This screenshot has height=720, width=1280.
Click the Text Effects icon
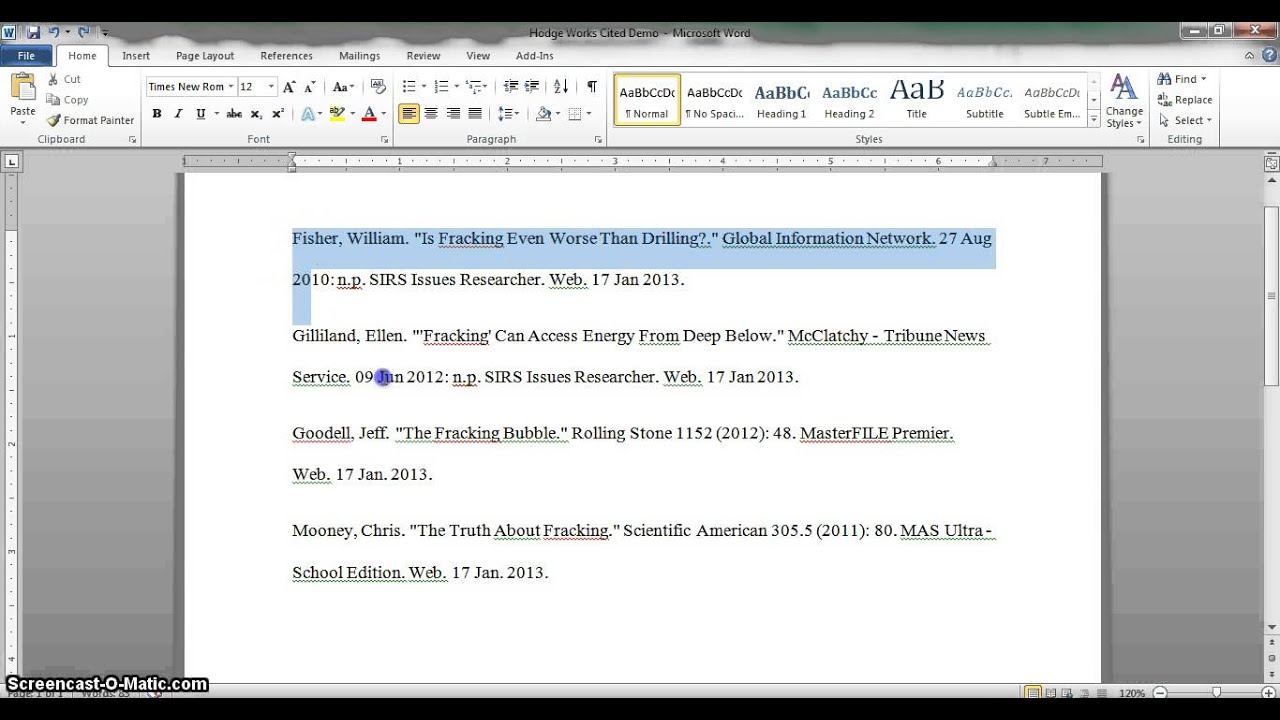[308, 114]
